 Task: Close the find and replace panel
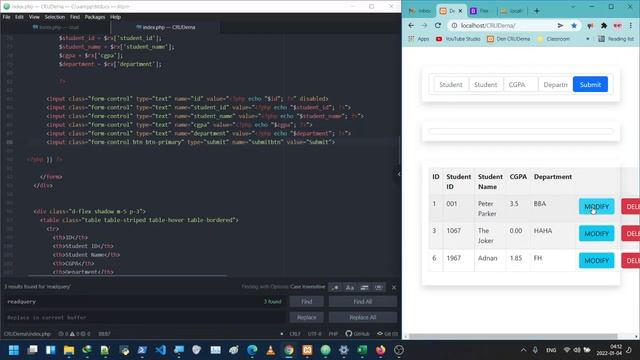click(x=394, y=287)
